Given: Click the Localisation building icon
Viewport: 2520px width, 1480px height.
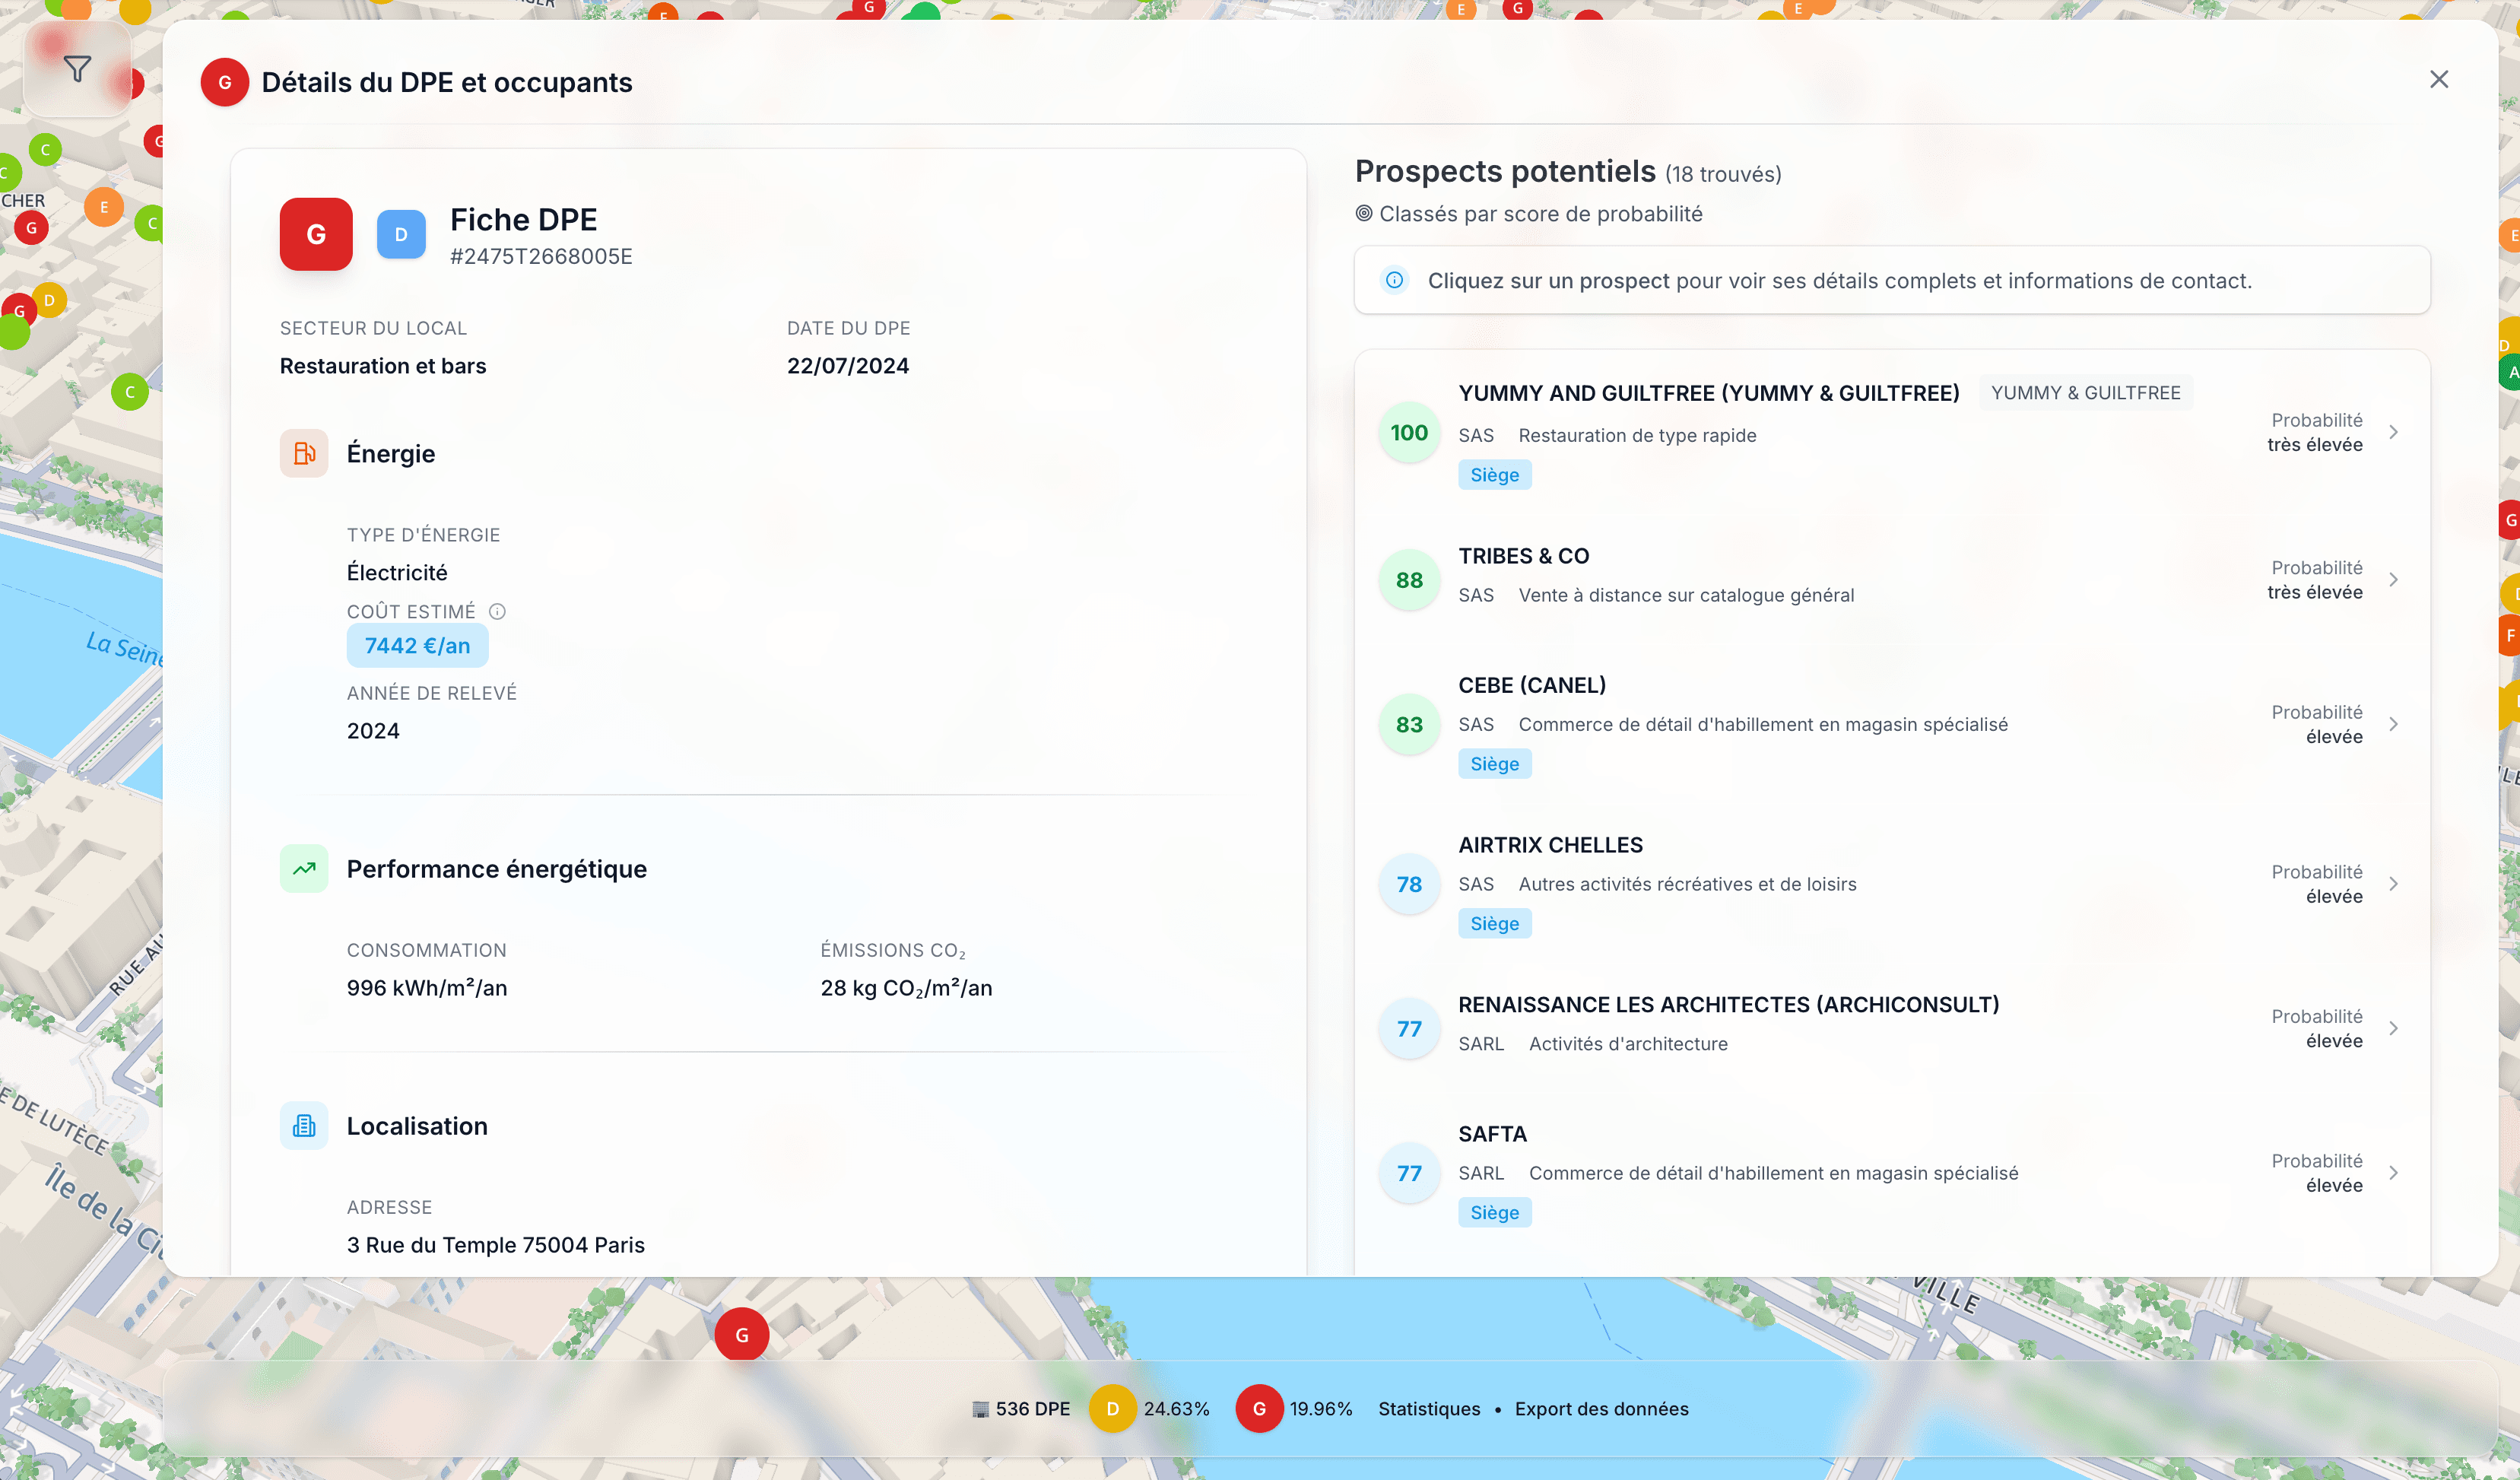Looking at the screenshot, I should click(x=304, y=1126).
